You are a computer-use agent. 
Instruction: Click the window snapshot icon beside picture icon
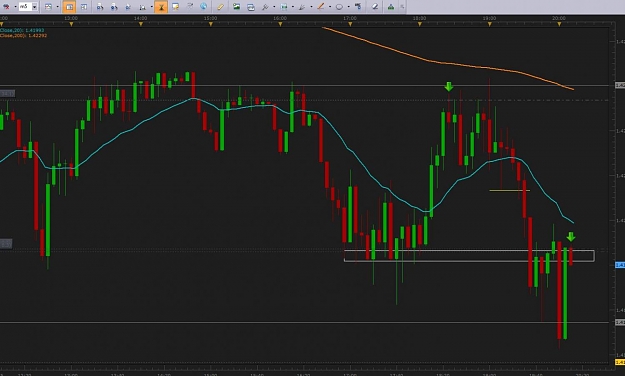(x=251, y=7)
